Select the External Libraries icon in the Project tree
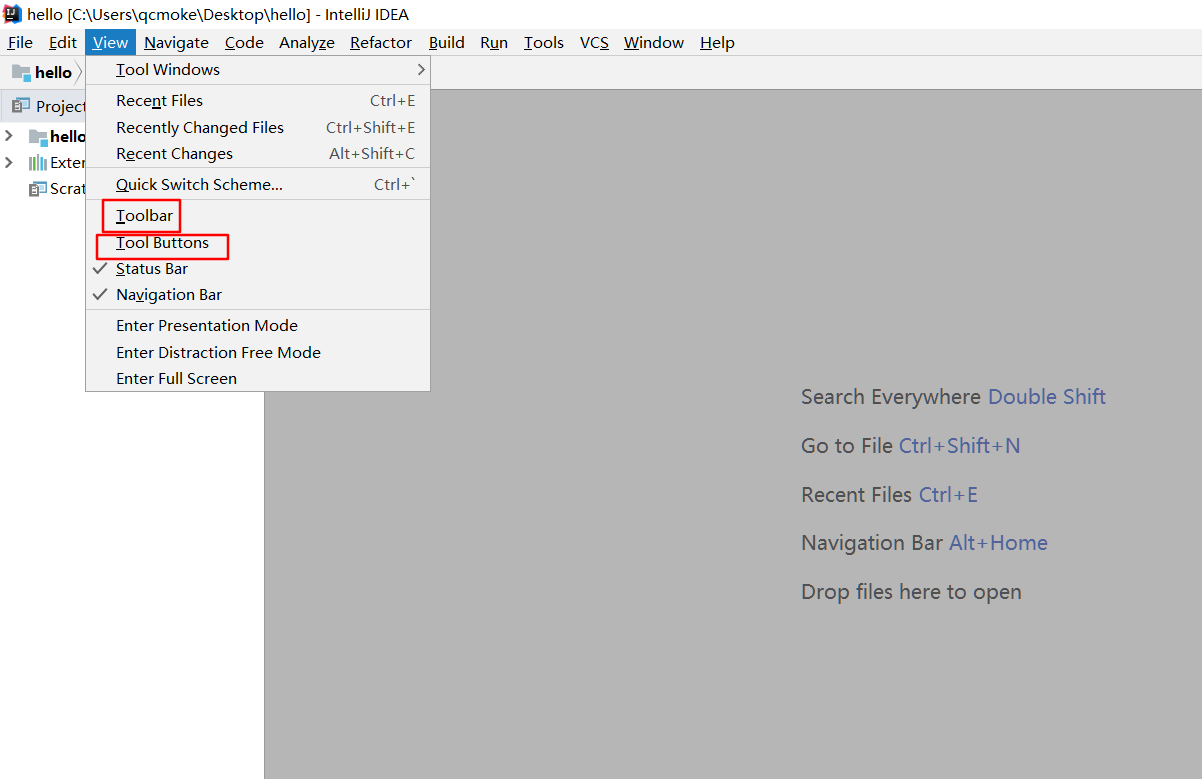This screenshot has height=779, width=1202. click(38, 163)
